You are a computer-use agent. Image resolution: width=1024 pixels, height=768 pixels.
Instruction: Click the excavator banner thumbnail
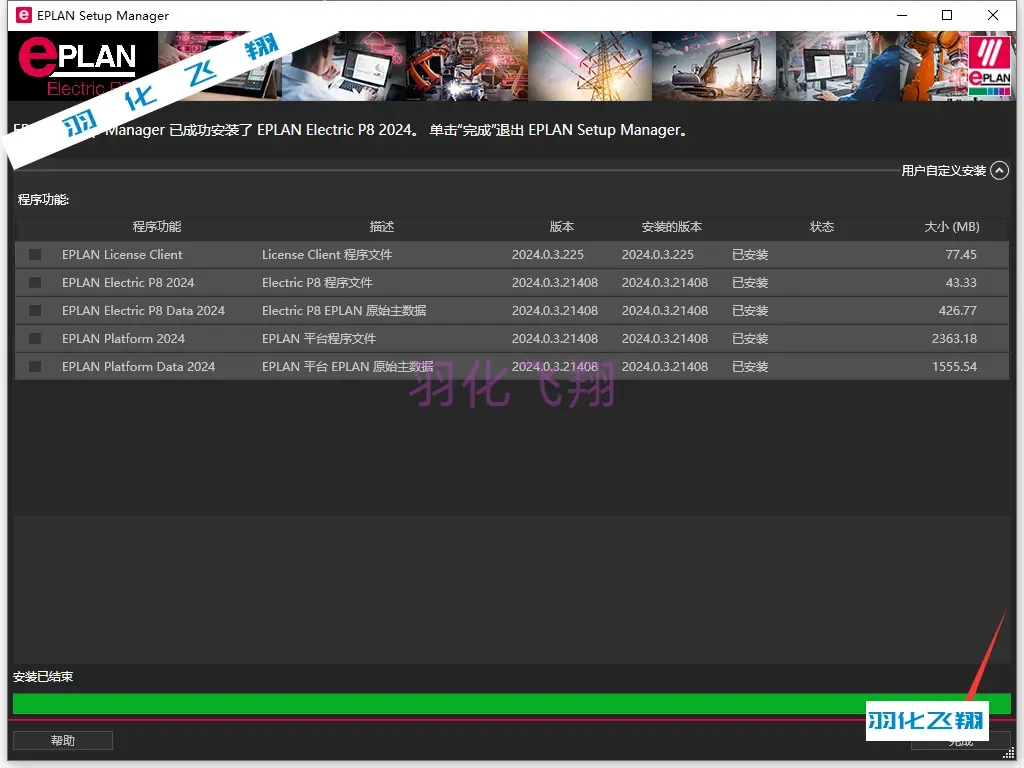coord(714,66)
